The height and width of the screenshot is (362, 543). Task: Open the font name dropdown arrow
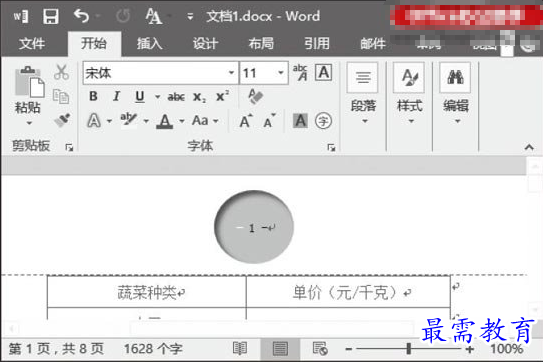231,73
